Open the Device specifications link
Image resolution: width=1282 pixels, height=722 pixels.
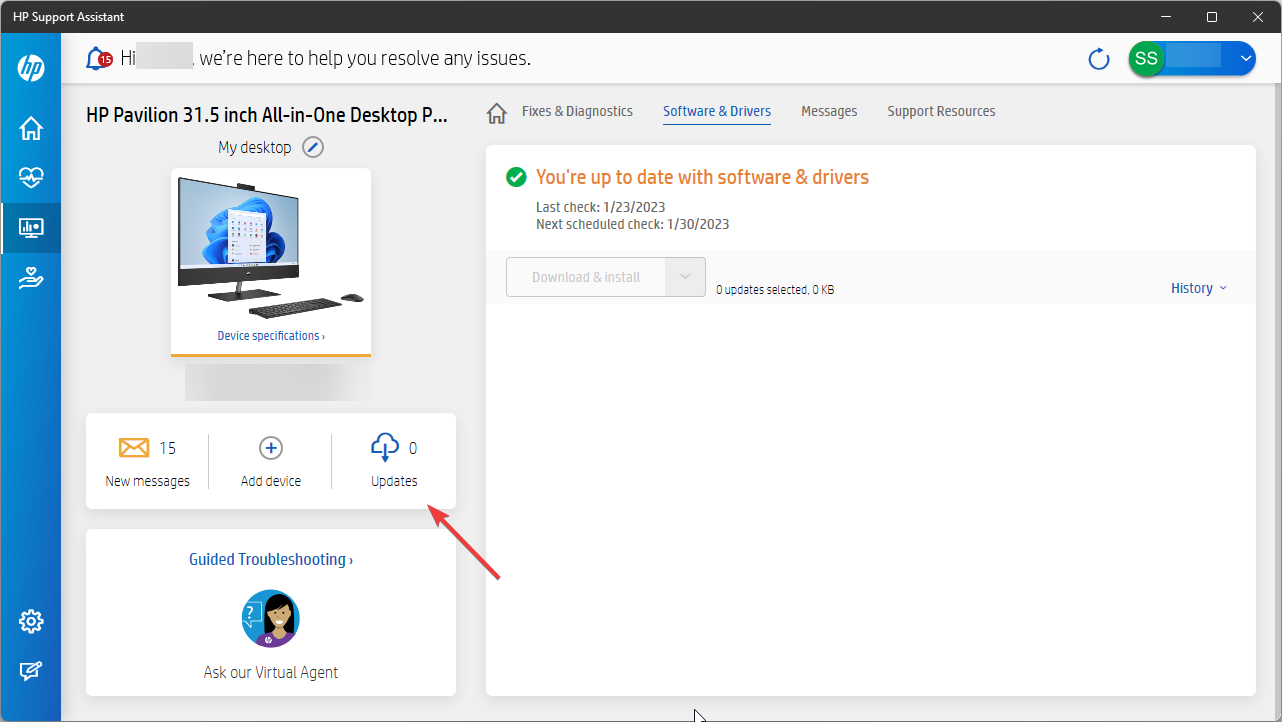tap(271, 336)
